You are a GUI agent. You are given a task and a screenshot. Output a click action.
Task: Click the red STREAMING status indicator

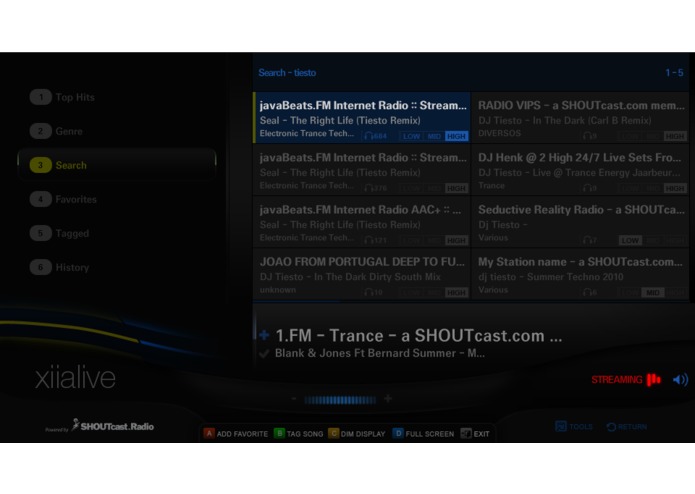[x=626, y=380]
